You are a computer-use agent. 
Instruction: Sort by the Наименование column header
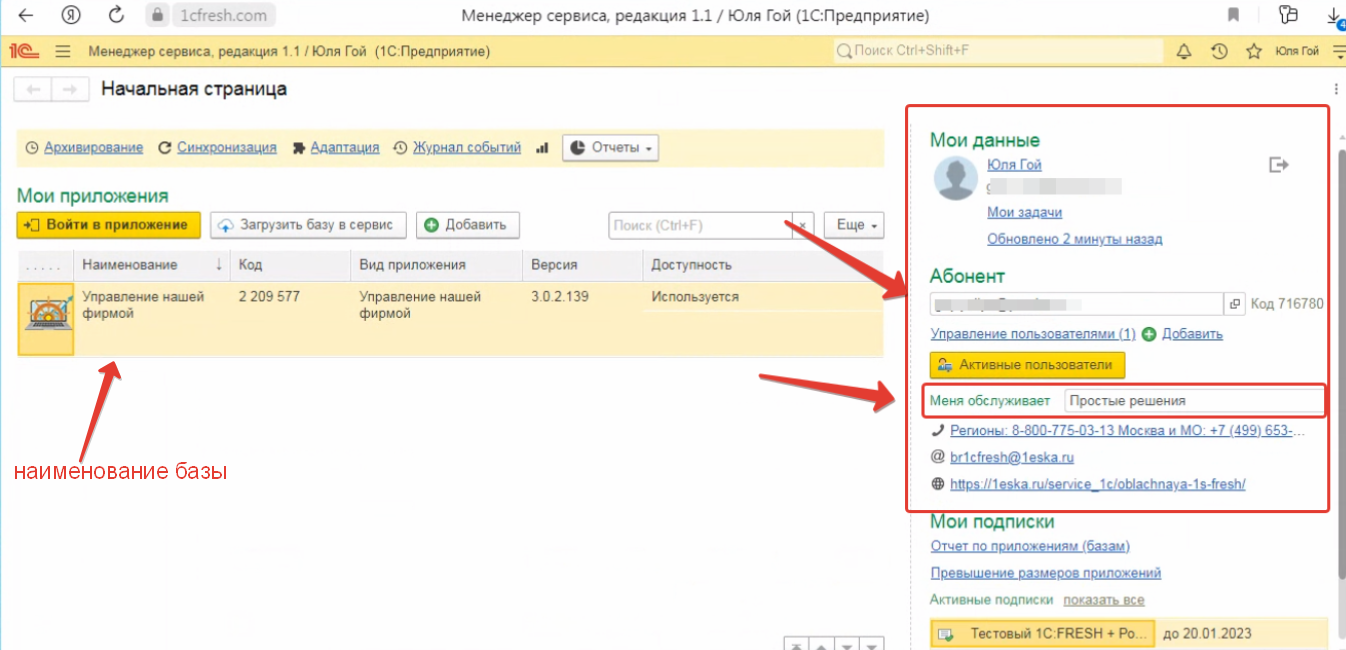click(152, 265)
